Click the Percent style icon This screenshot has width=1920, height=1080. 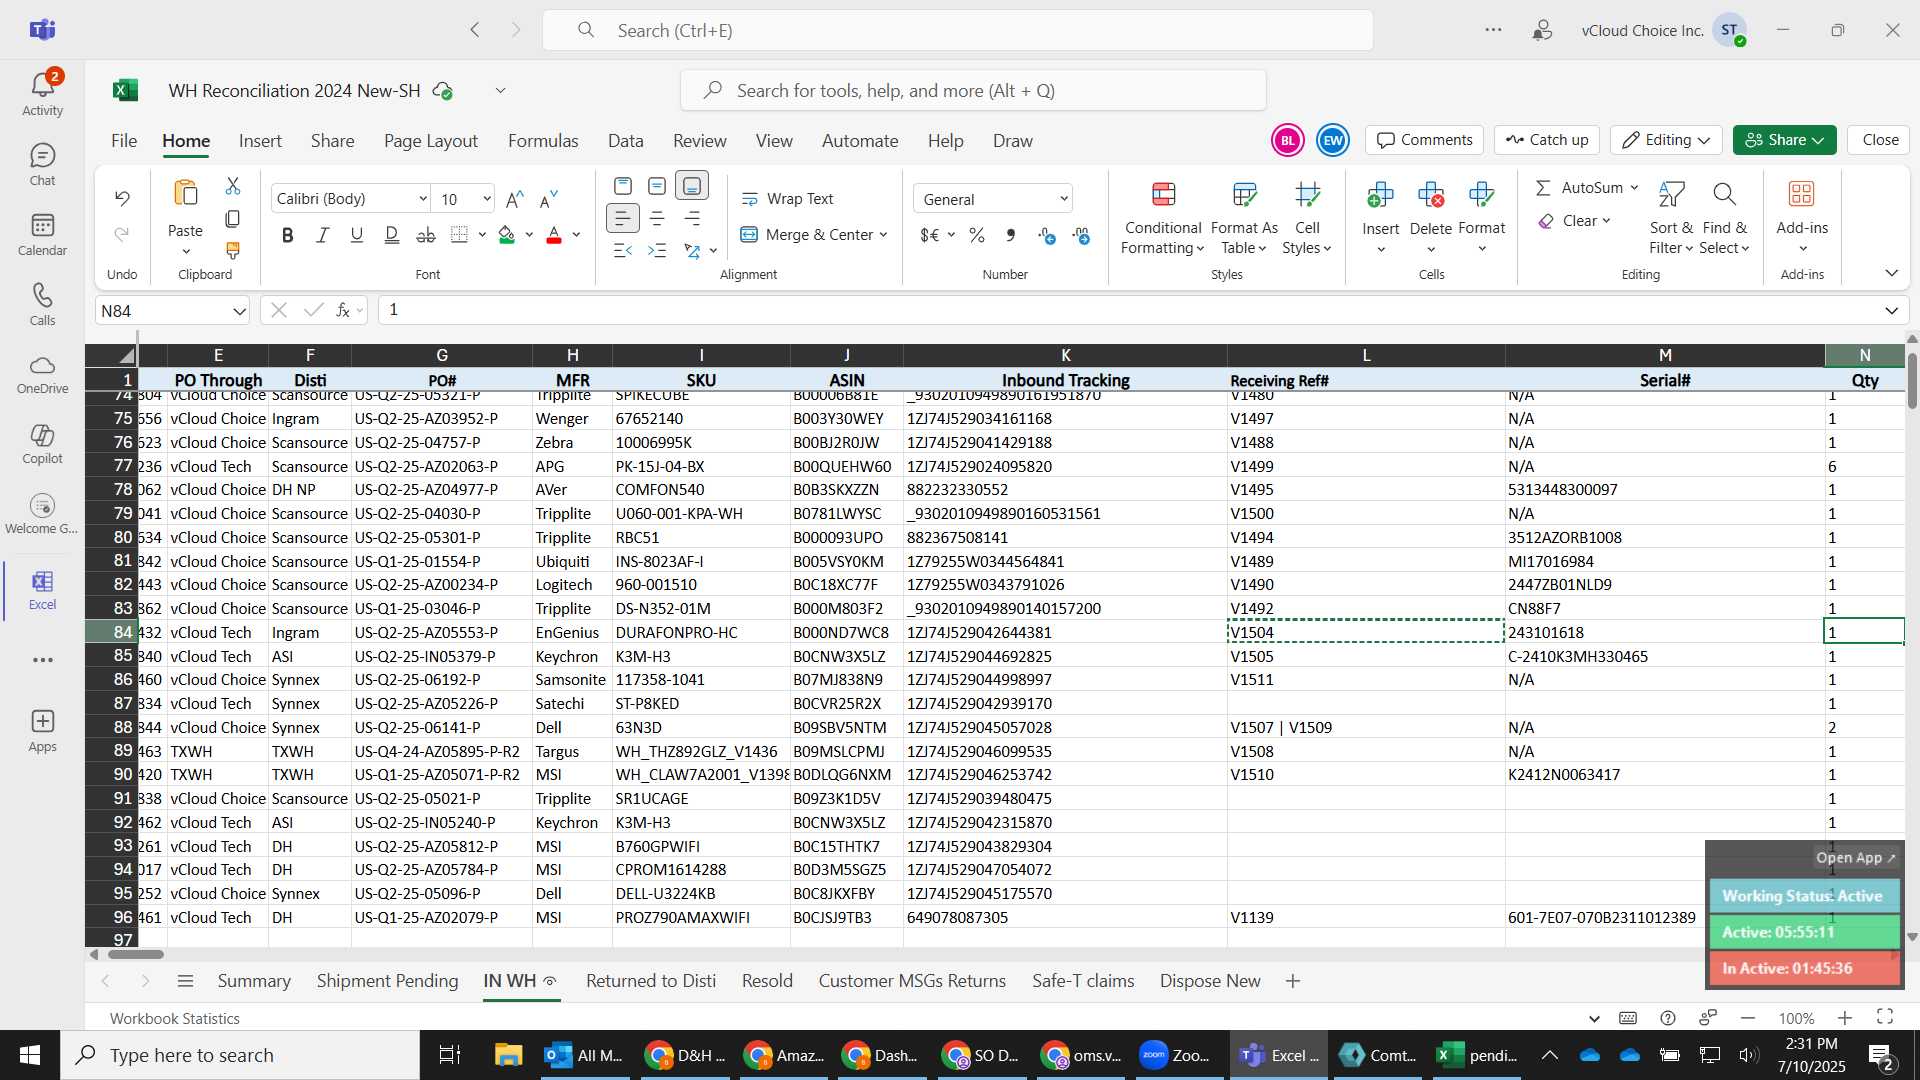(x=977, y=235)
